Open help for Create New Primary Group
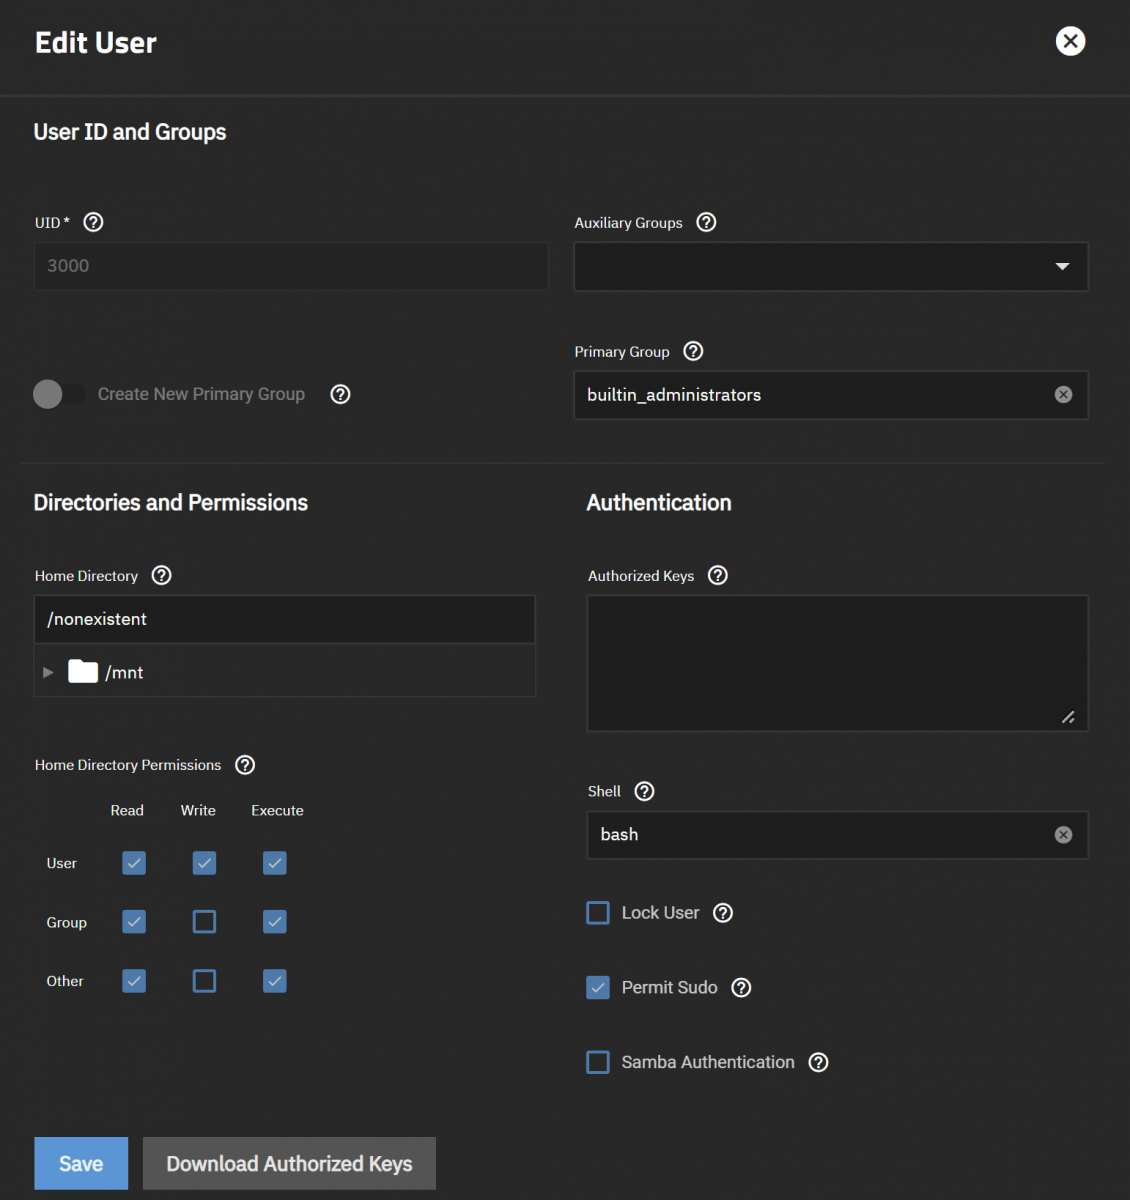The height and width of the screenshot is (1200, 1130). coord(340,394)
